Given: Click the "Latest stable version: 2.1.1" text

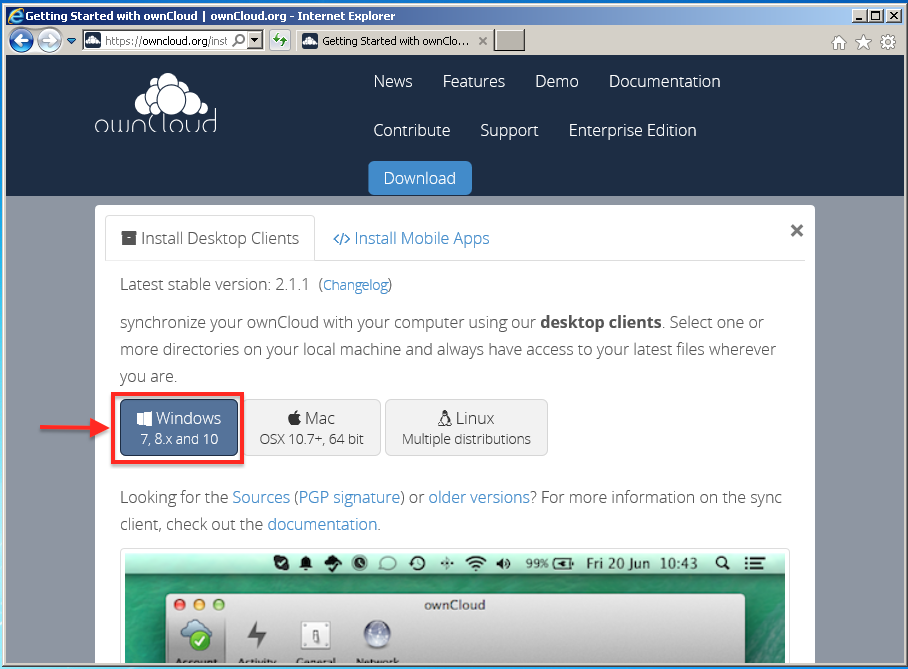Looking at the screenshot, I should pyautogui.click(x=214, y=284).
